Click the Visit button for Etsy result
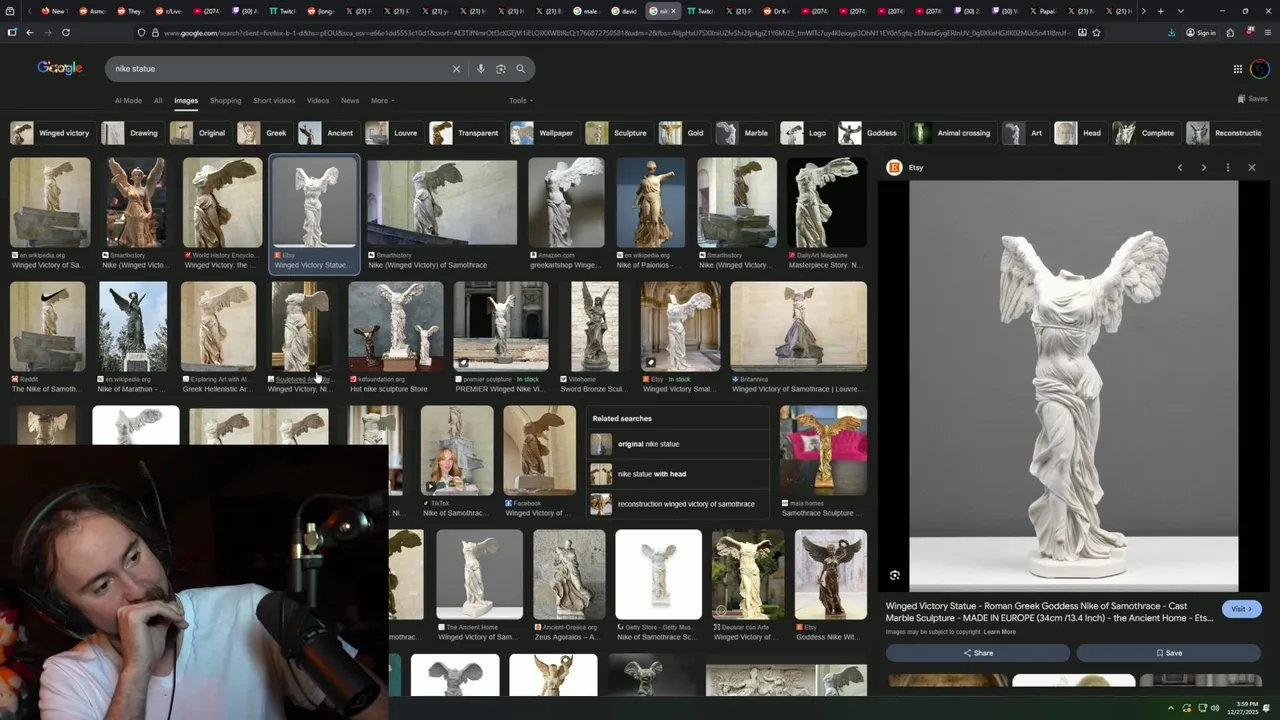The height and width of the screenshot is (720, 1280). coord(1241,609)
